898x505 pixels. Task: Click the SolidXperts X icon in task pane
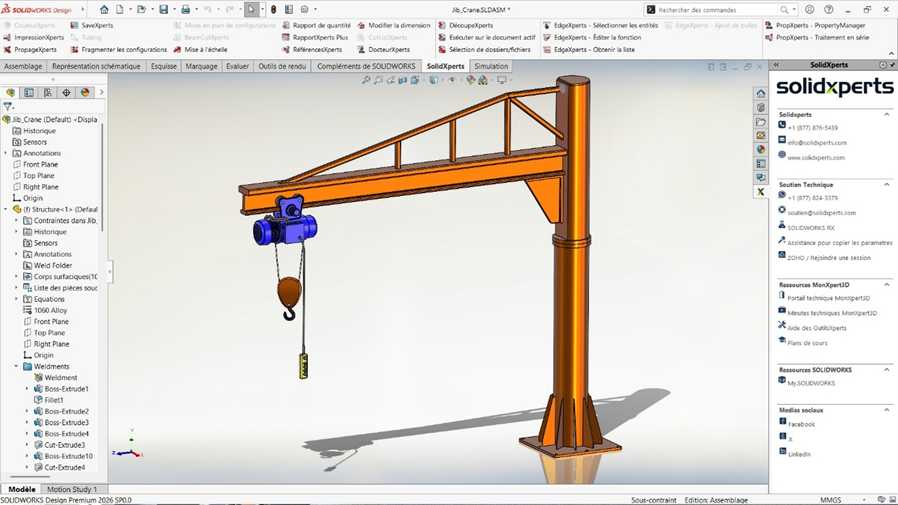[x=761, y=191]
